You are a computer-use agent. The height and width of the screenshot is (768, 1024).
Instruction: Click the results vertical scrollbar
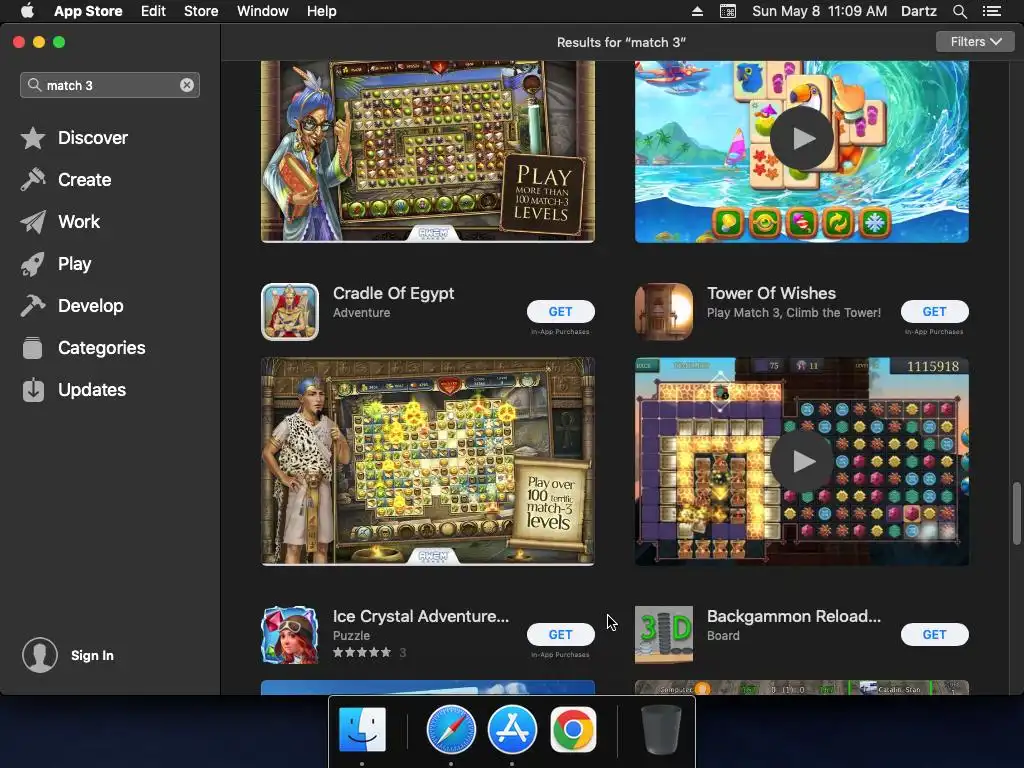point(1016,513)
